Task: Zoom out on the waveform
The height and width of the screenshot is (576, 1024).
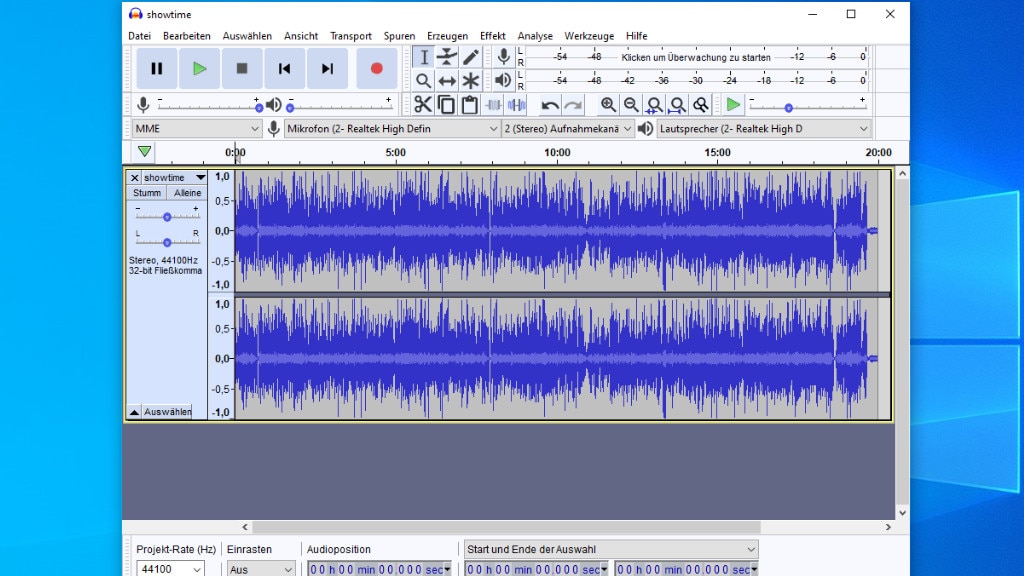Action: 631,104
